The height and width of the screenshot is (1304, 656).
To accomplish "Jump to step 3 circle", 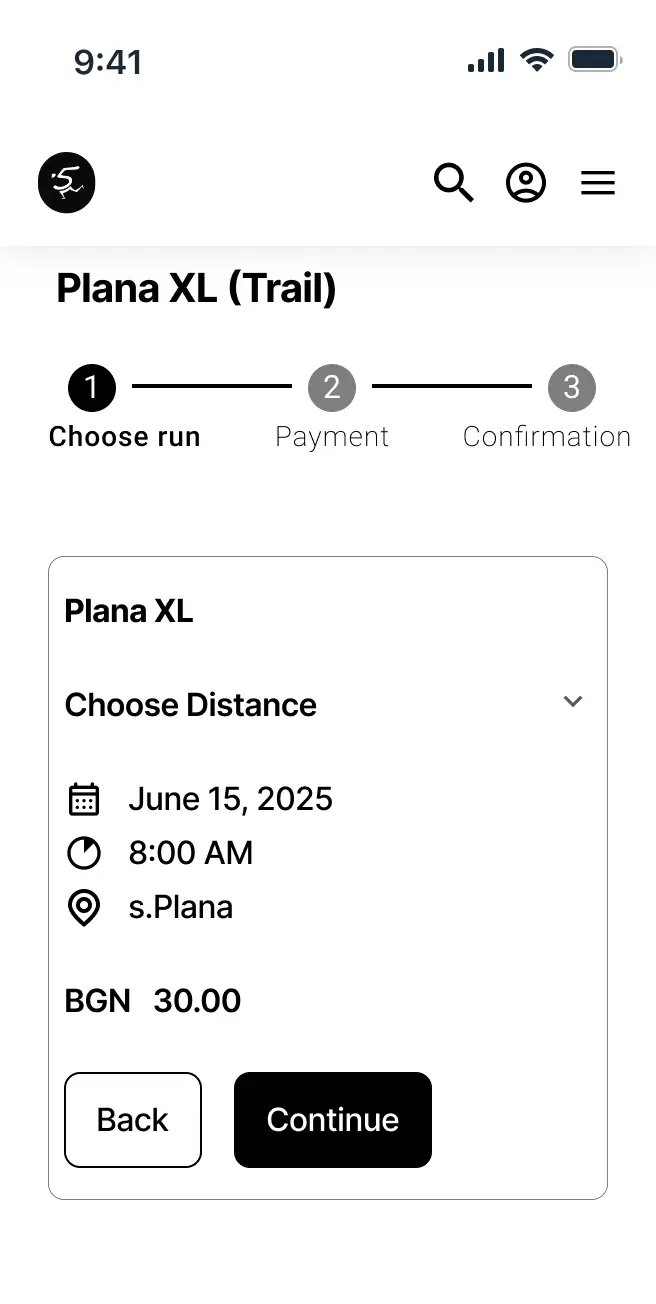I will click(572, 387).
